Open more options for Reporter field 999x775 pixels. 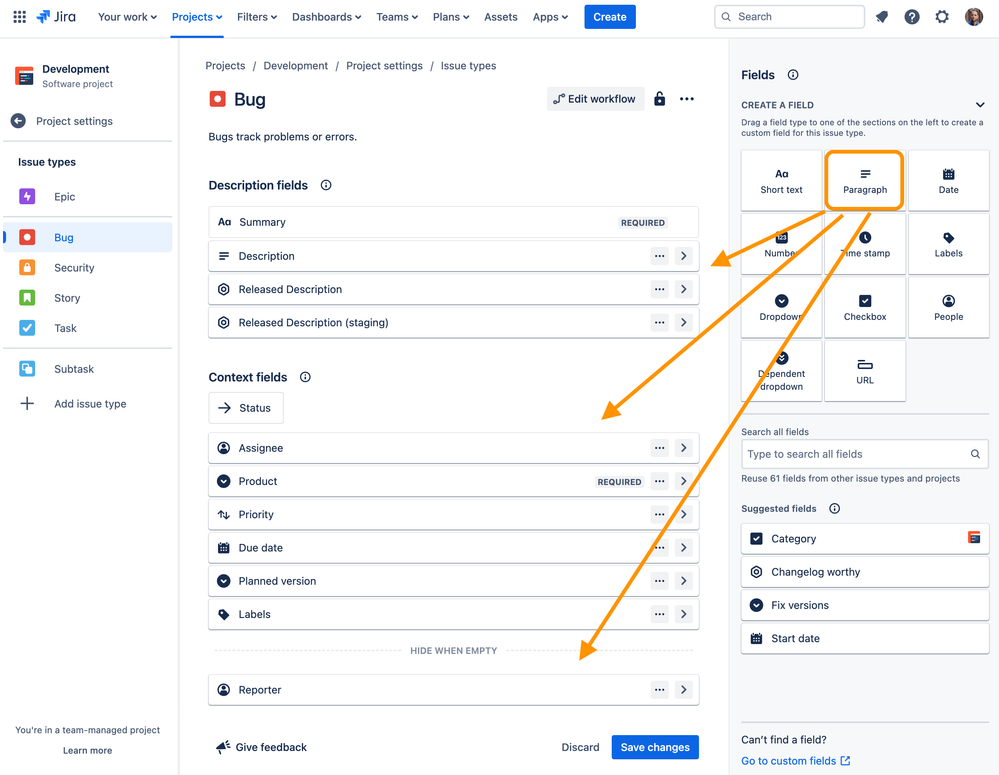[659, 690]
